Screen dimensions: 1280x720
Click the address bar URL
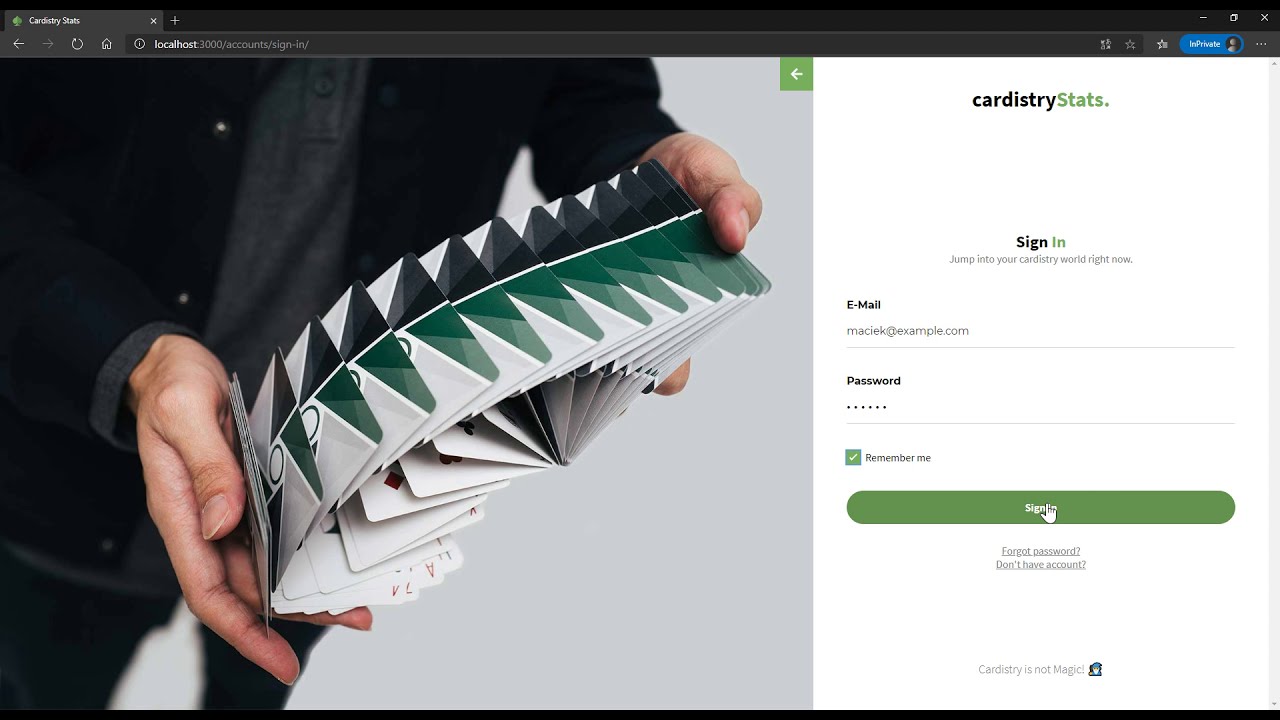231,44
